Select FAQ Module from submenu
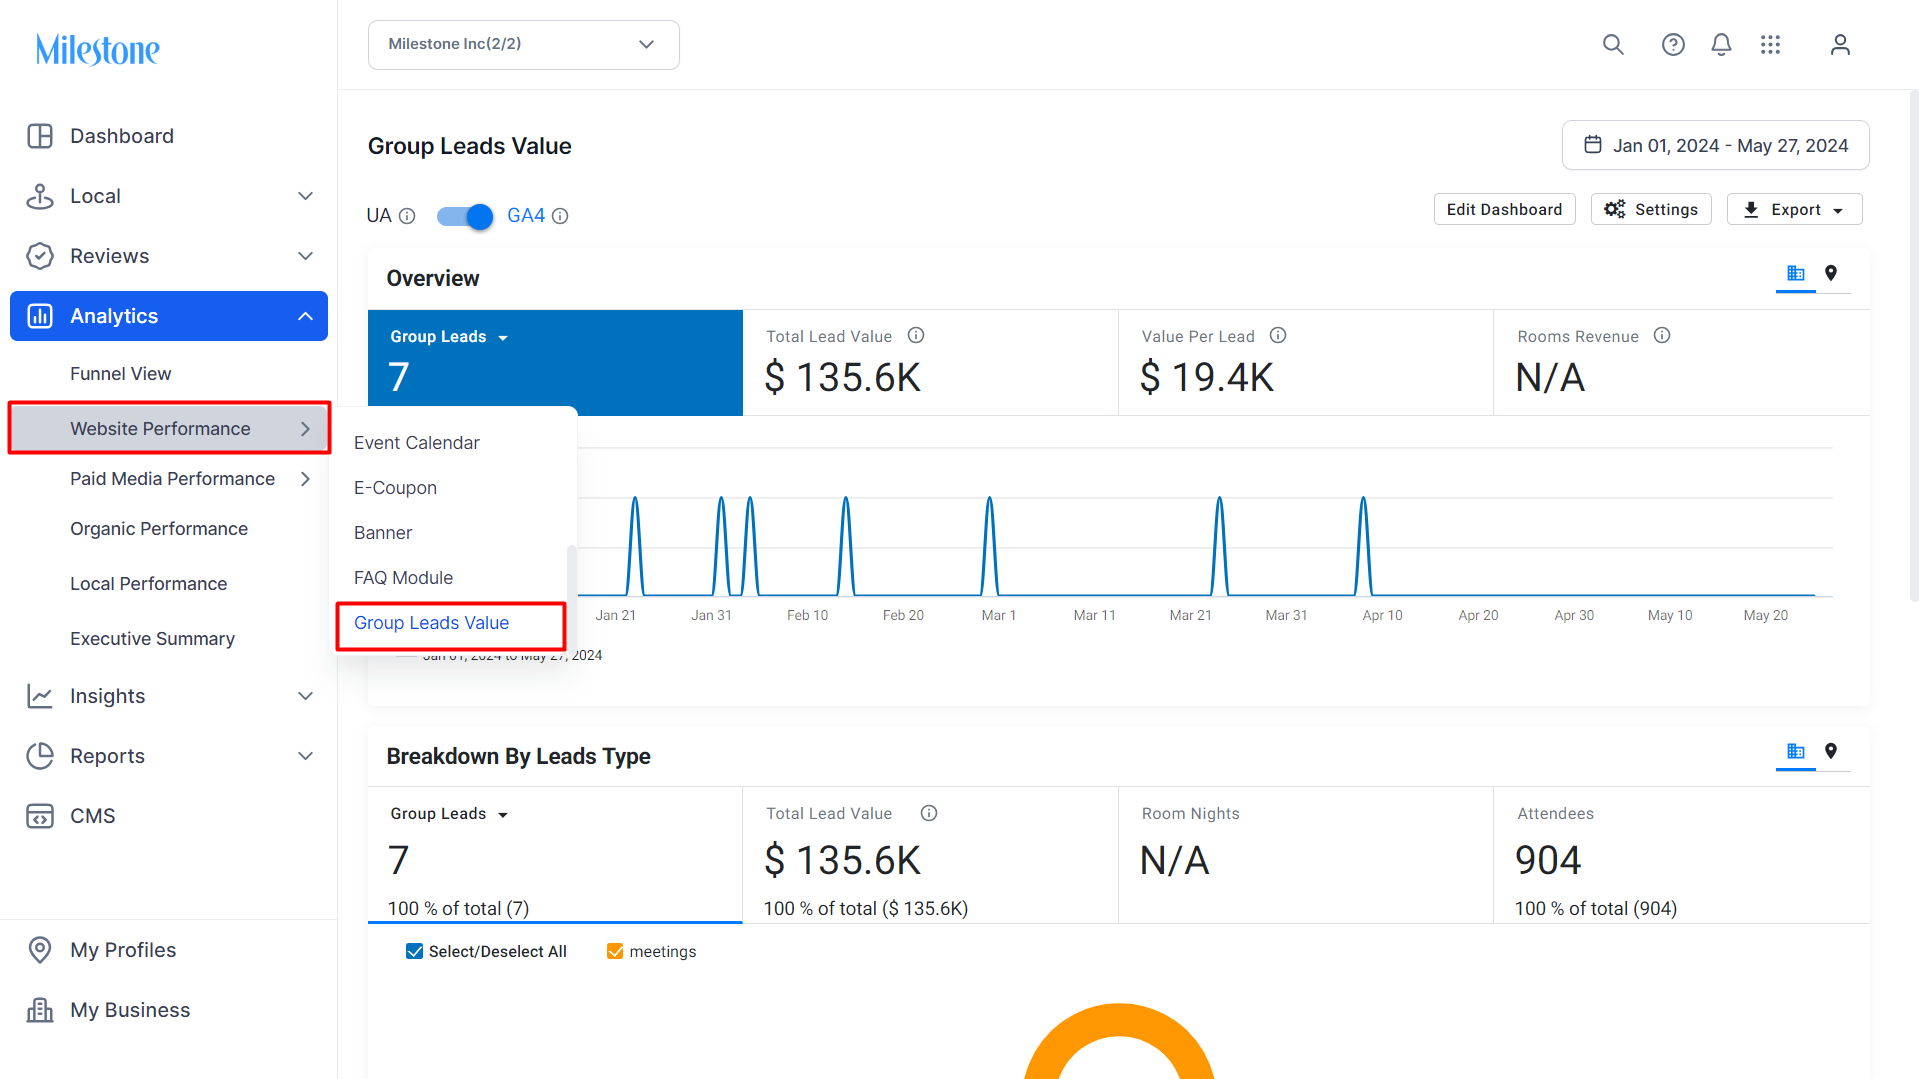The width and height of the screenshot is (1919, 1079). pos(403,578)
